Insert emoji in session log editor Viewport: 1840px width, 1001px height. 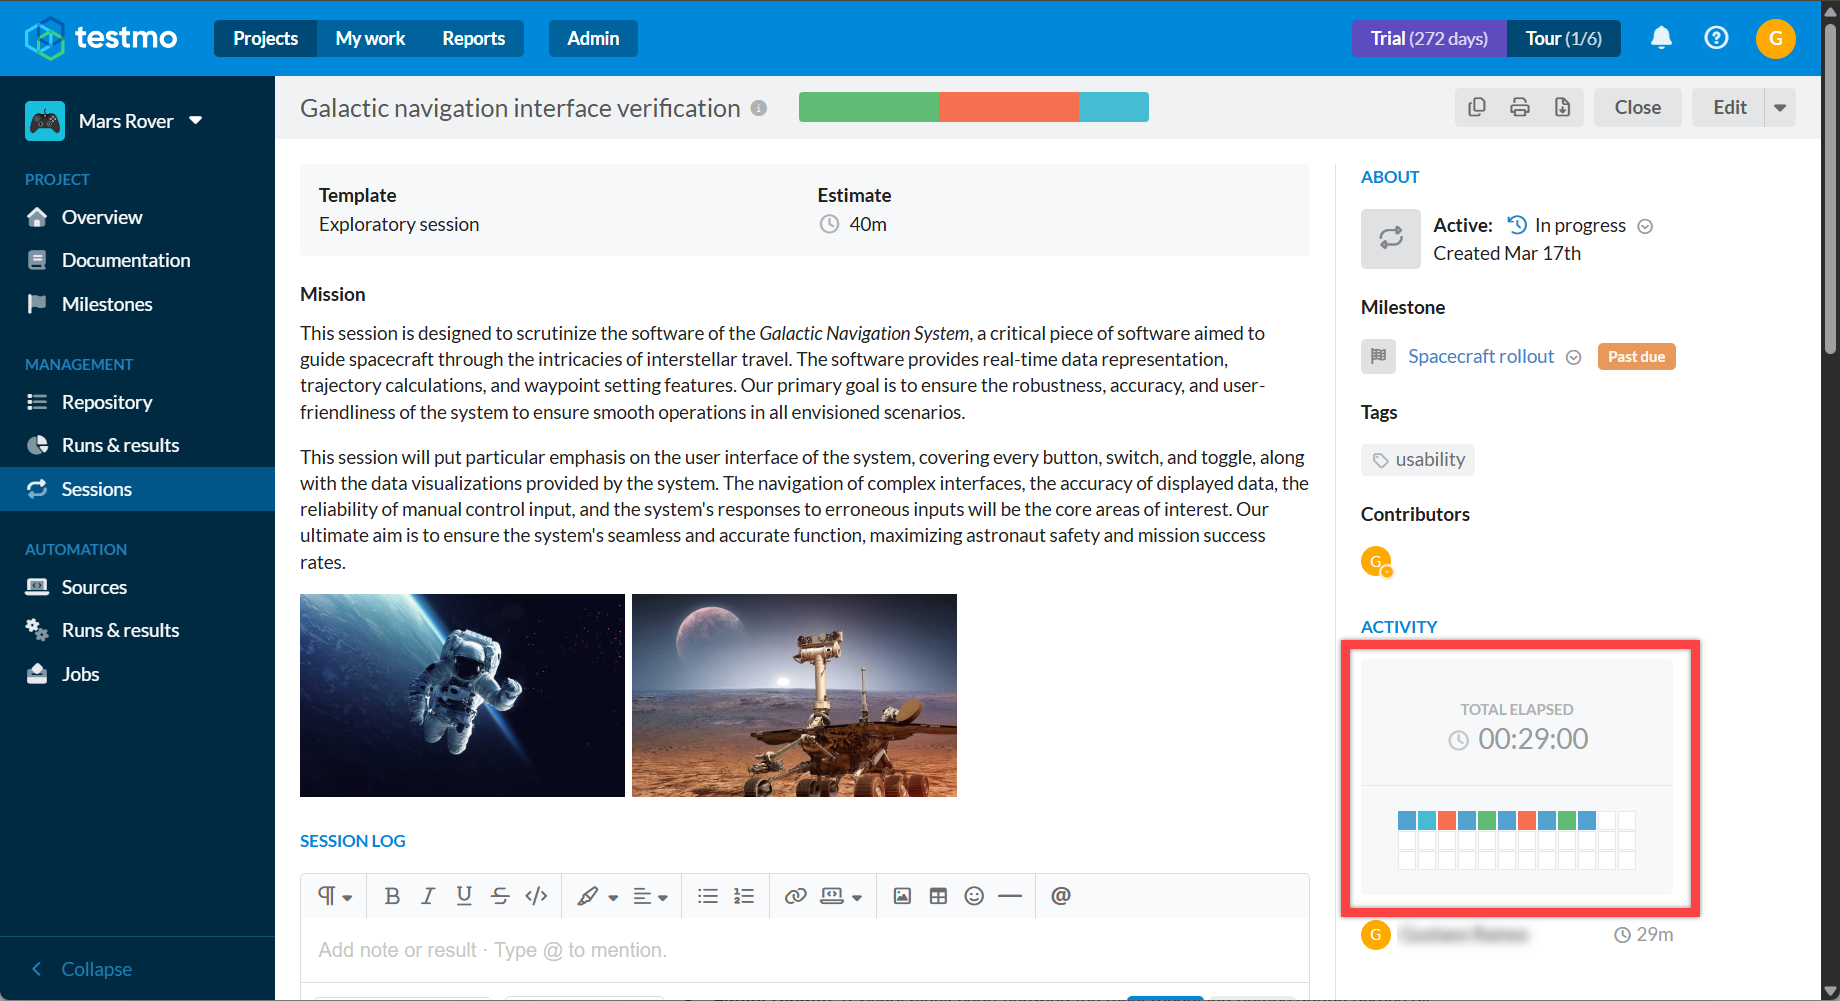tap(974, 896)
